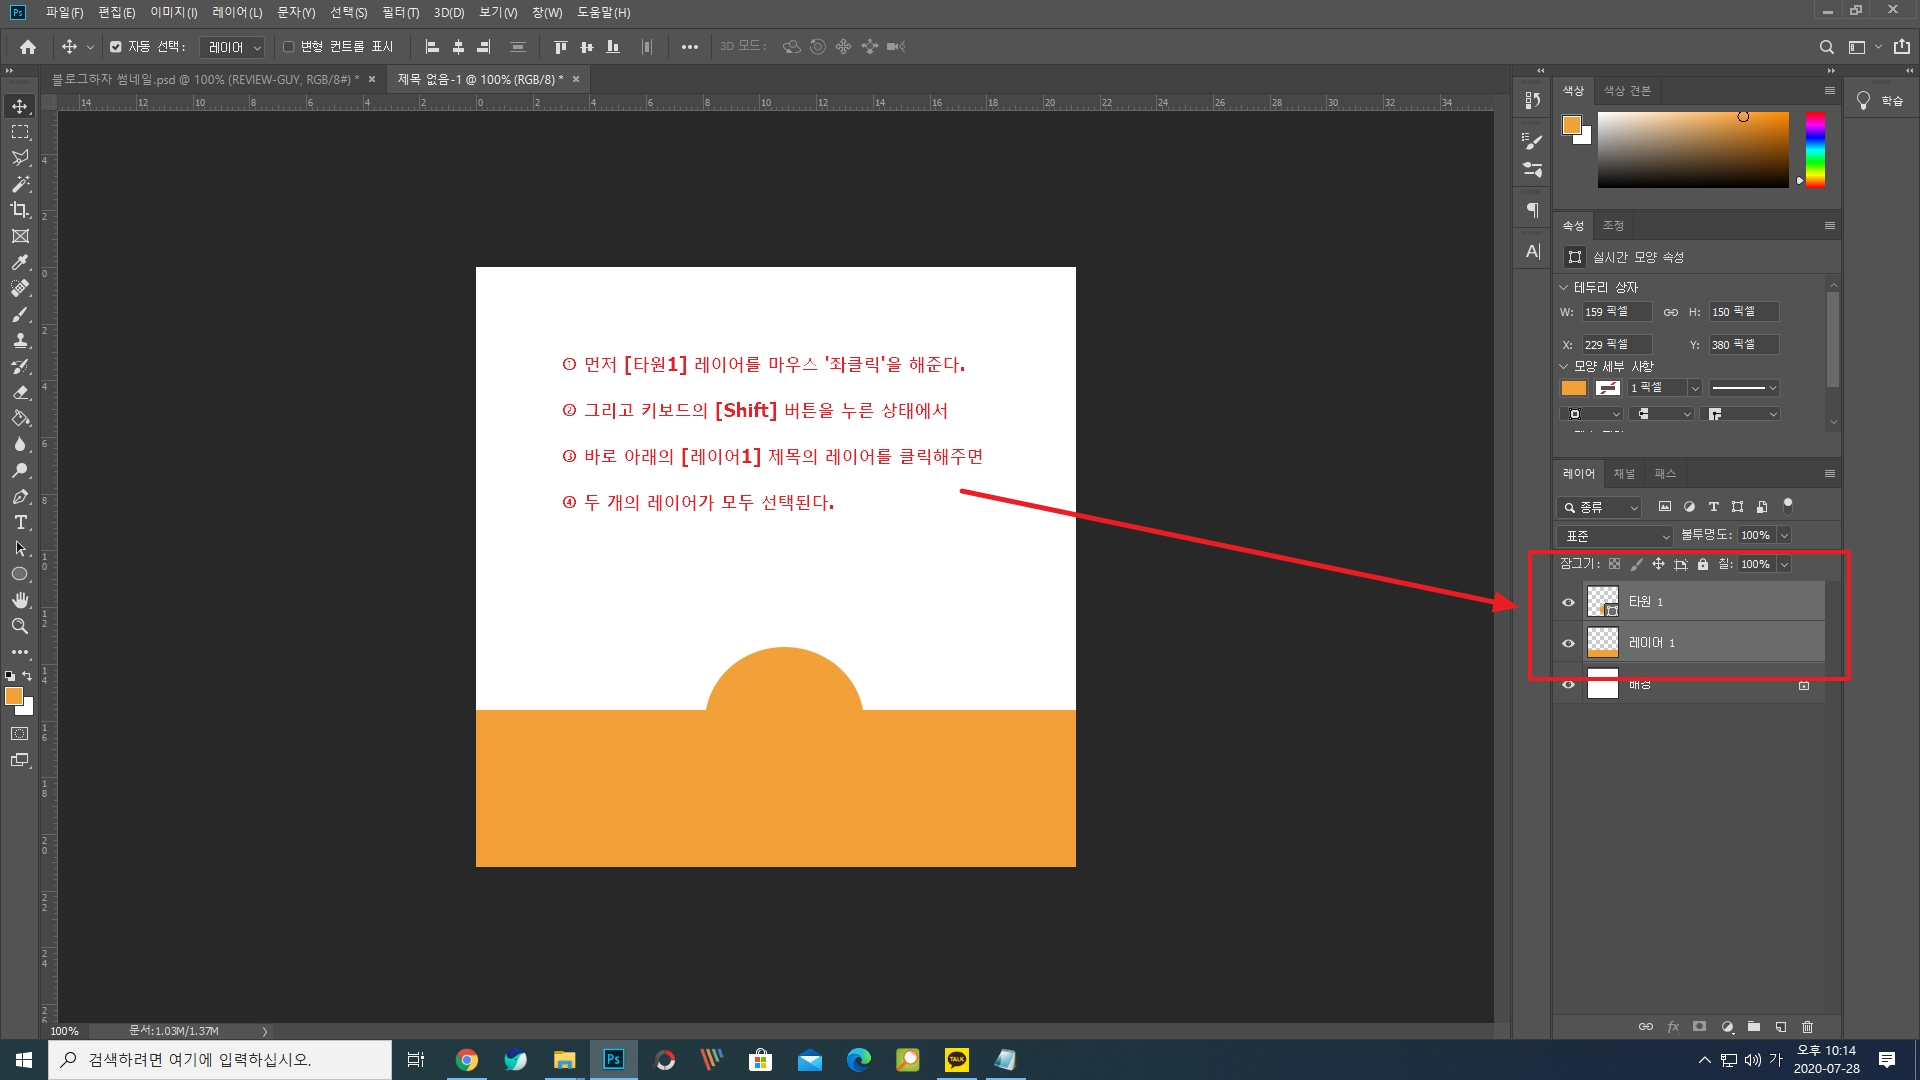Toggle the 자동 선택 checkbox
Viewport: 1920px width, 1080px height.
pyautogui.click(x=116, y=47)
